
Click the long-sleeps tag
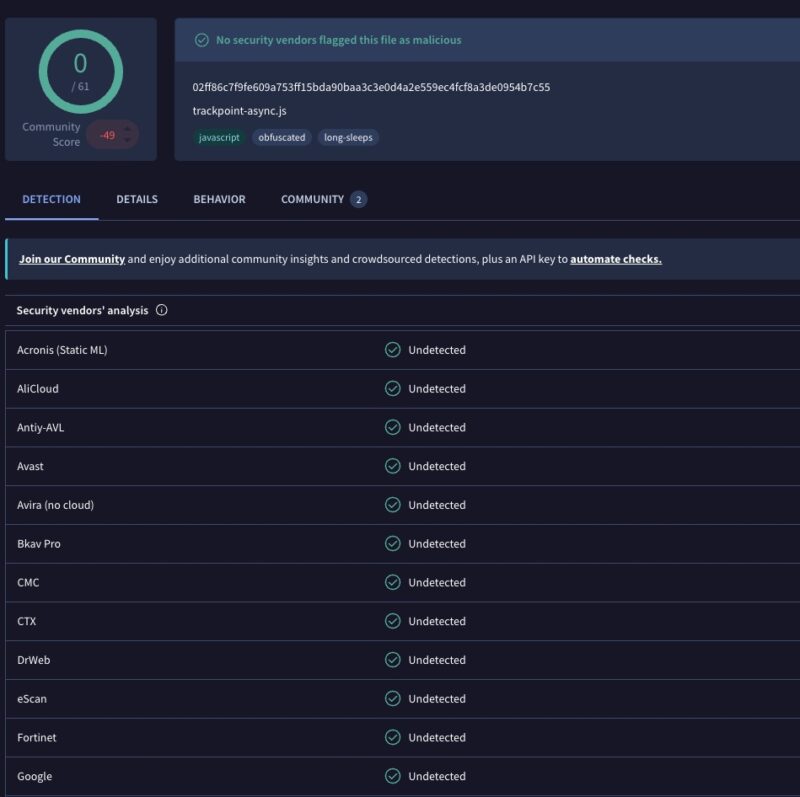pyautogui.click(x=348, y=137)
